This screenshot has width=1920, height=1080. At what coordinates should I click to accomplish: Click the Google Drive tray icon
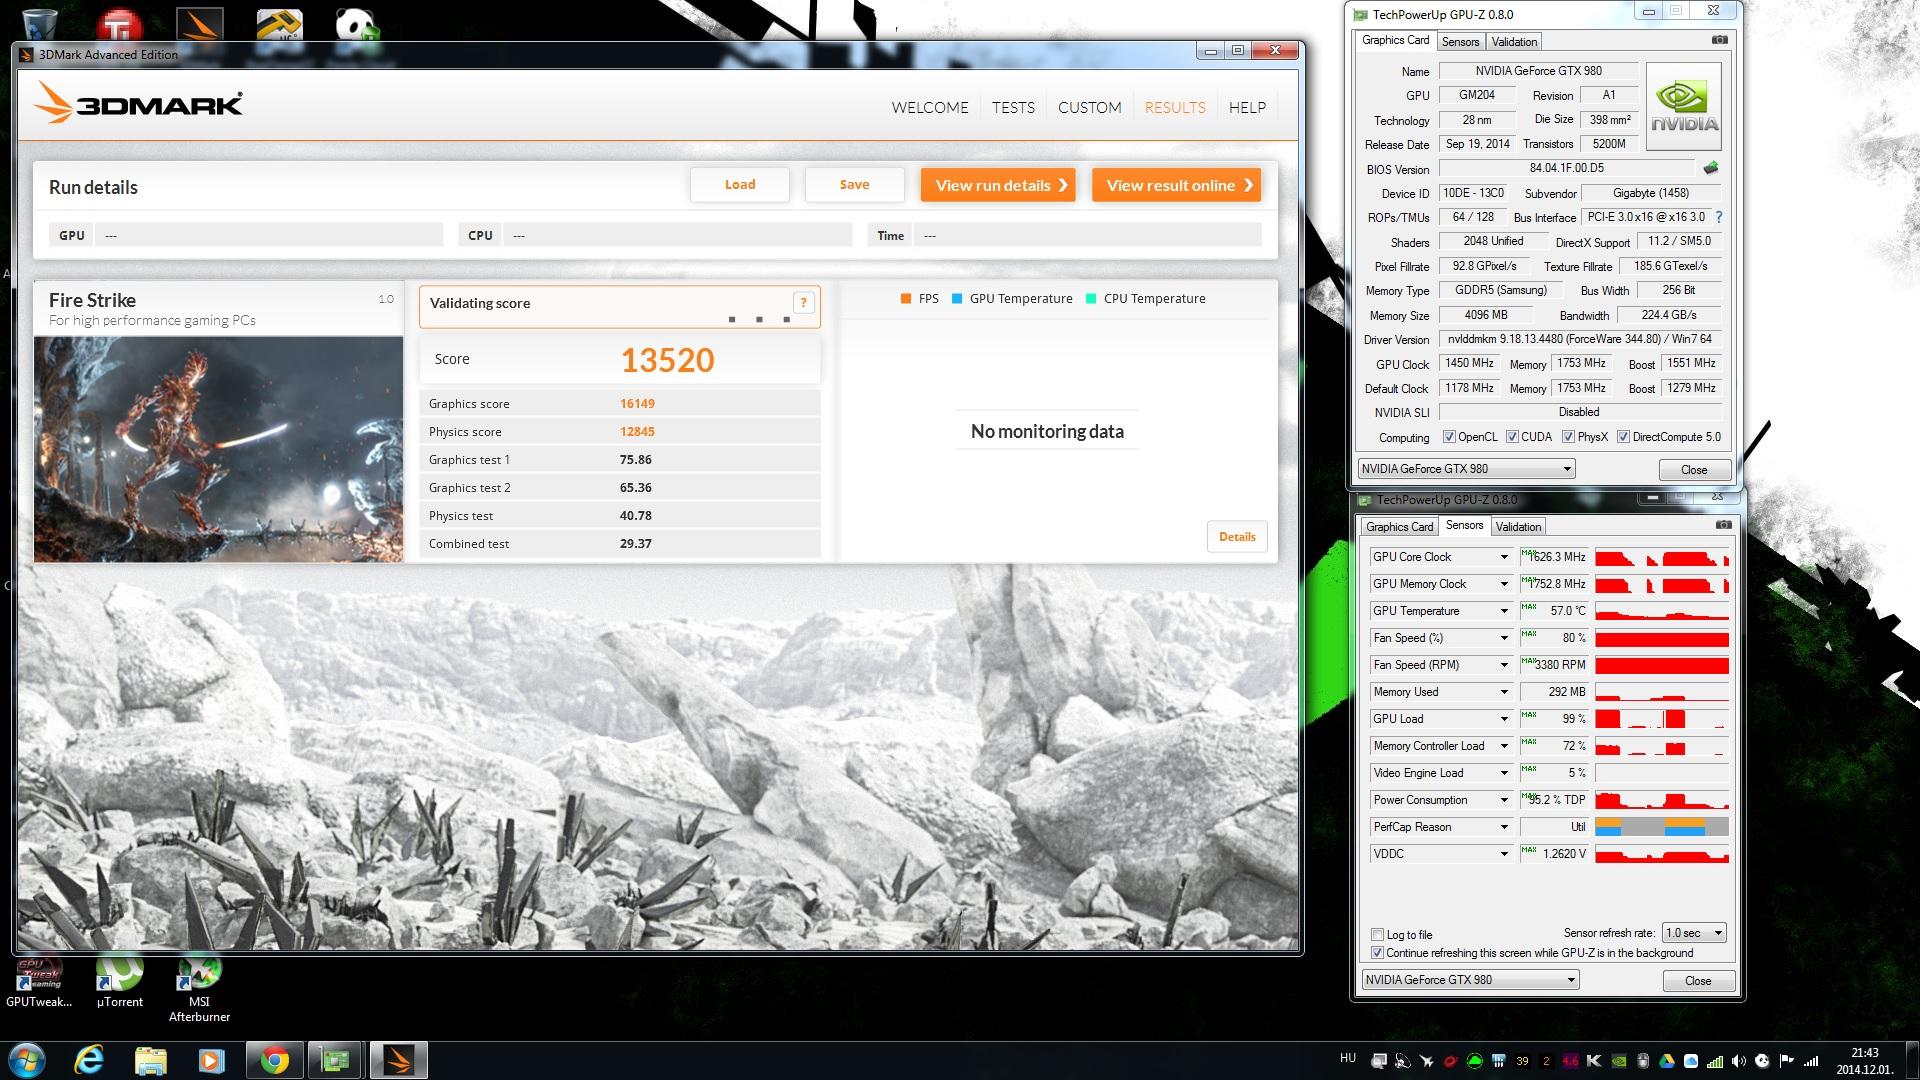(x=1667, y=1061)
